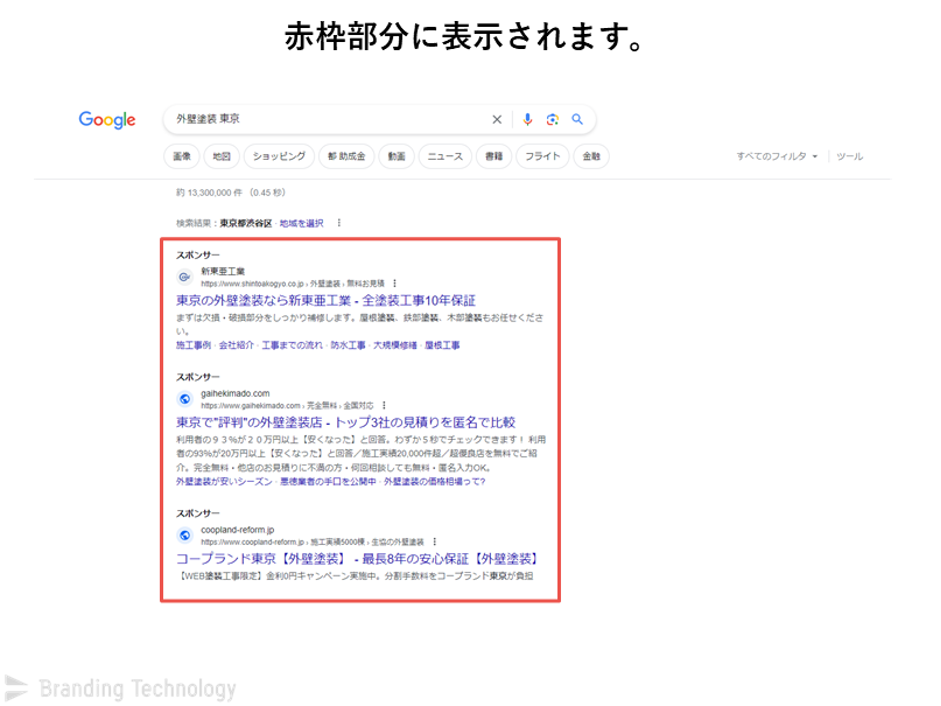The image size is (941, 706).
Task: Click the 新東亜工業 site favicon
Action: click(185, 277)
